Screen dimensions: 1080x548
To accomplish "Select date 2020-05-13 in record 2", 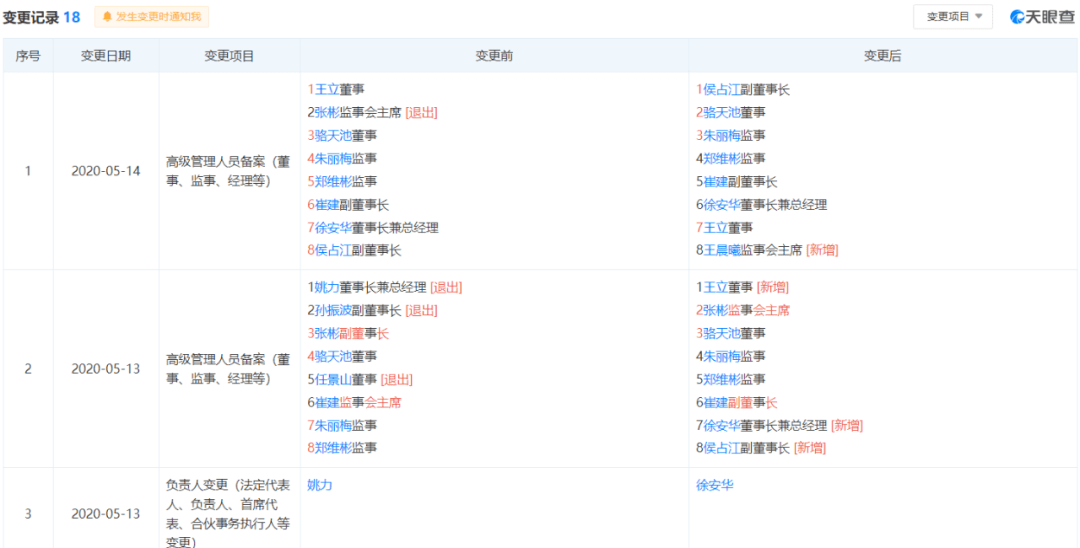I will (106, 368).
